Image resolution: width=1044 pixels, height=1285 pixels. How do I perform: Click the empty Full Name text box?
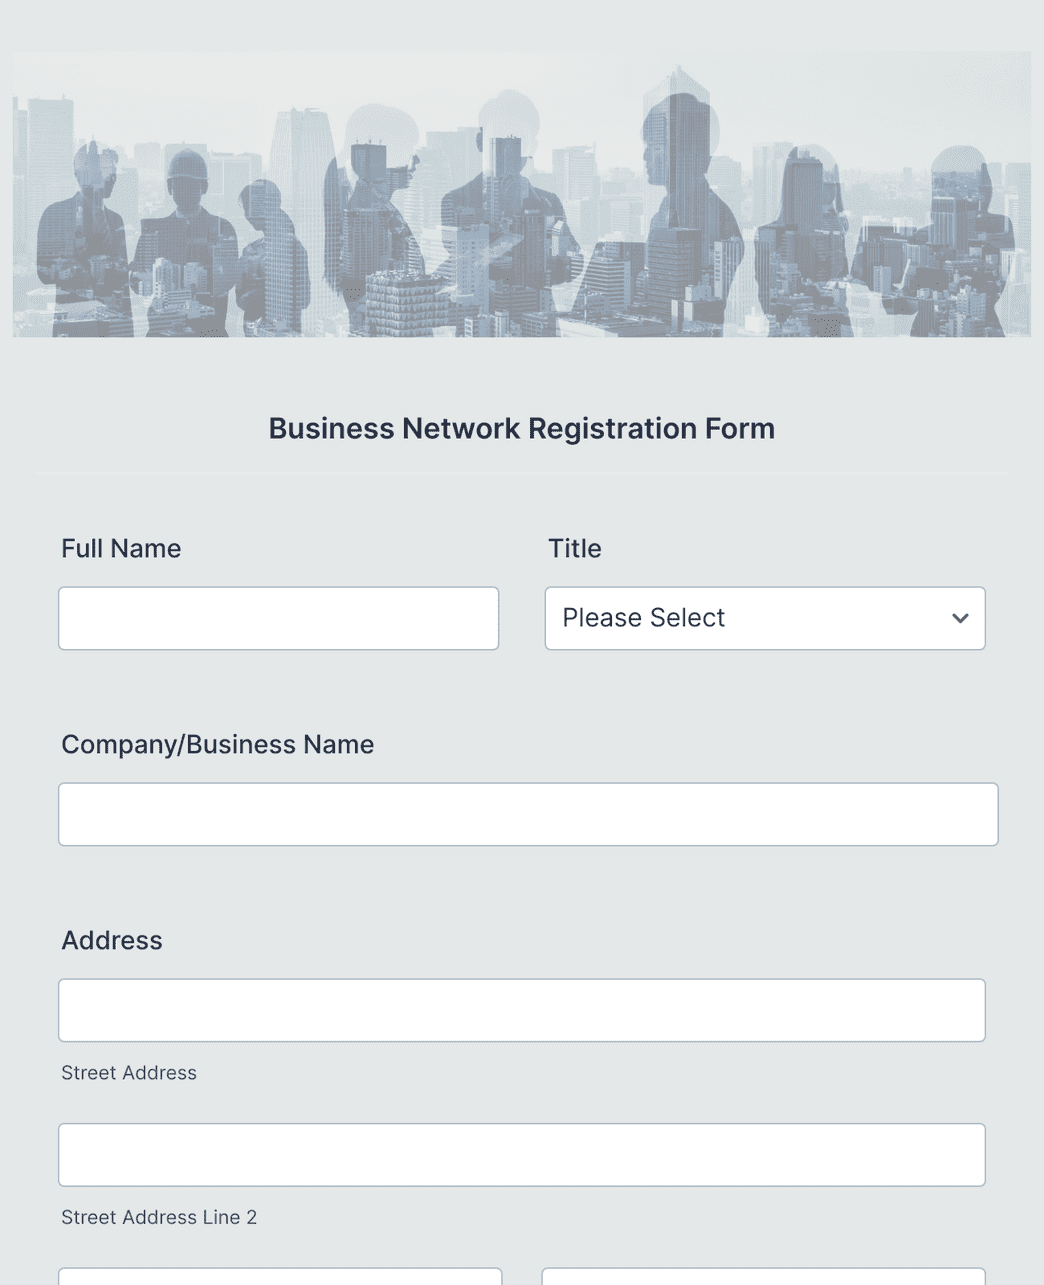click(278, 618)
